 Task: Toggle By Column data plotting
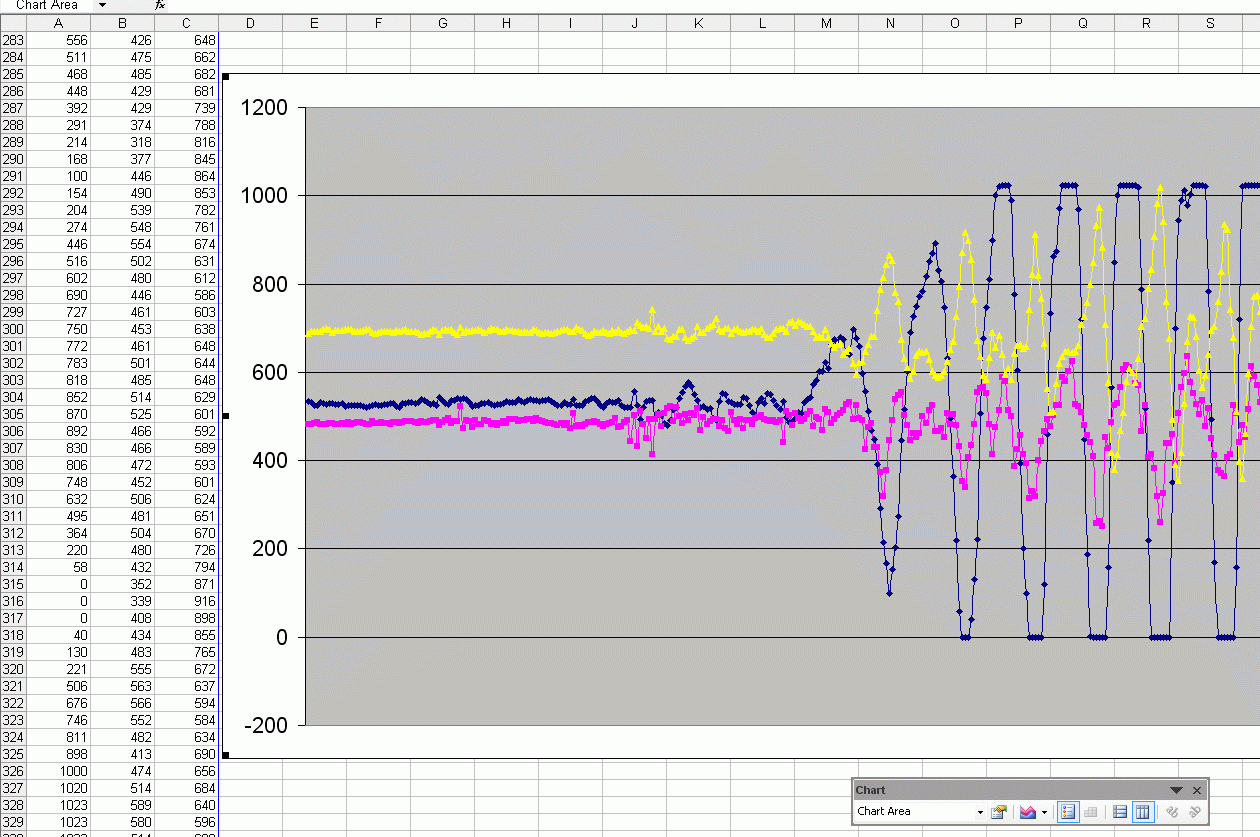pyautogui.click(x=1143, y=812)
